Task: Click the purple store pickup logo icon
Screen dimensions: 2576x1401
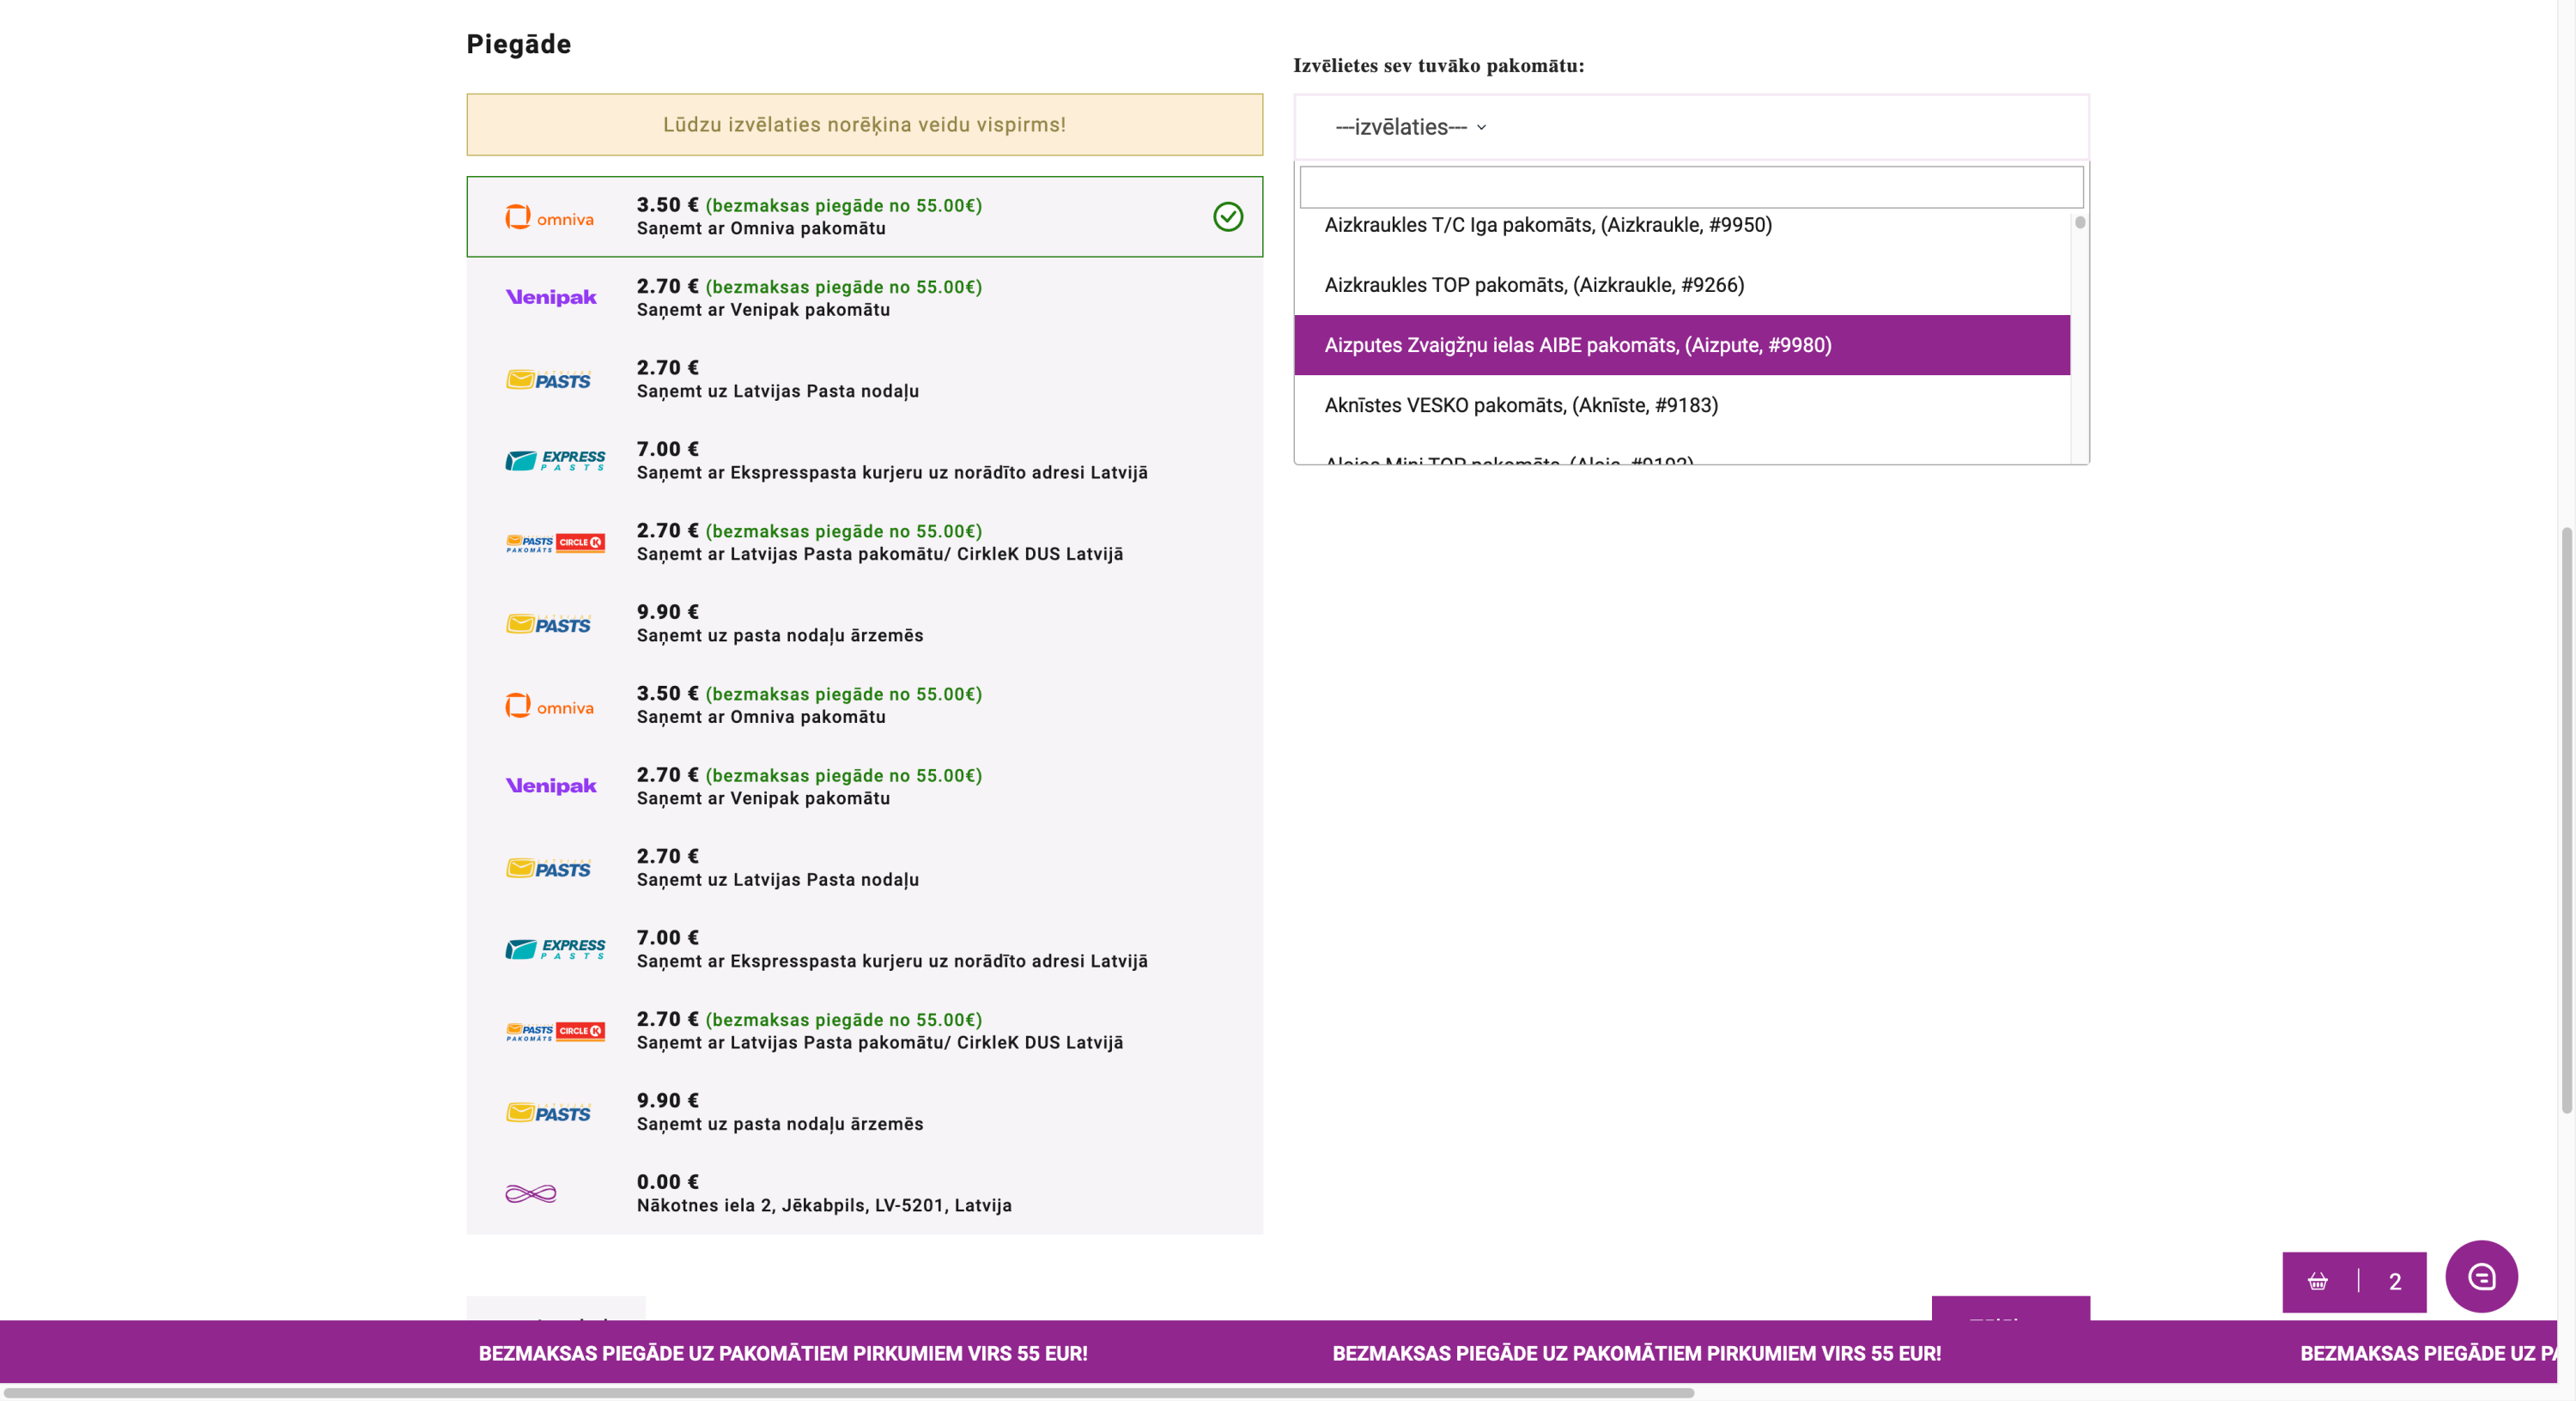Action: 530,1193
